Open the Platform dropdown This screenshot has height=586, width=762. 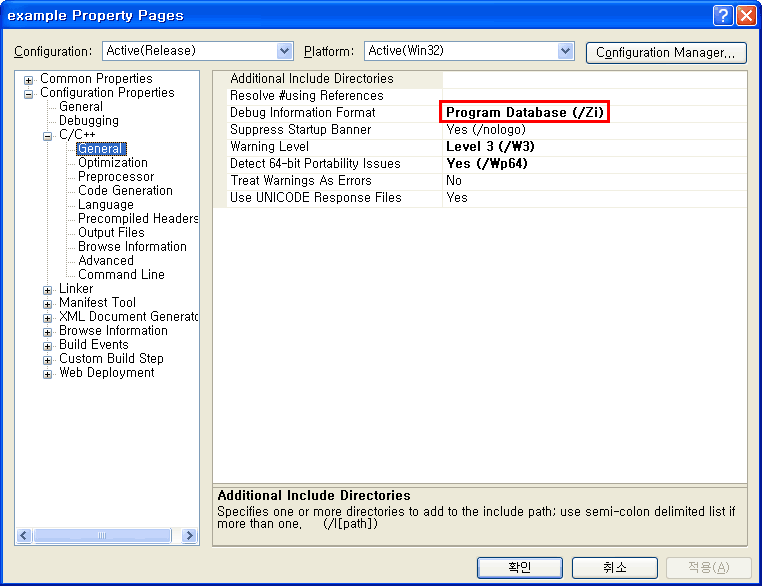click(566, 51)
